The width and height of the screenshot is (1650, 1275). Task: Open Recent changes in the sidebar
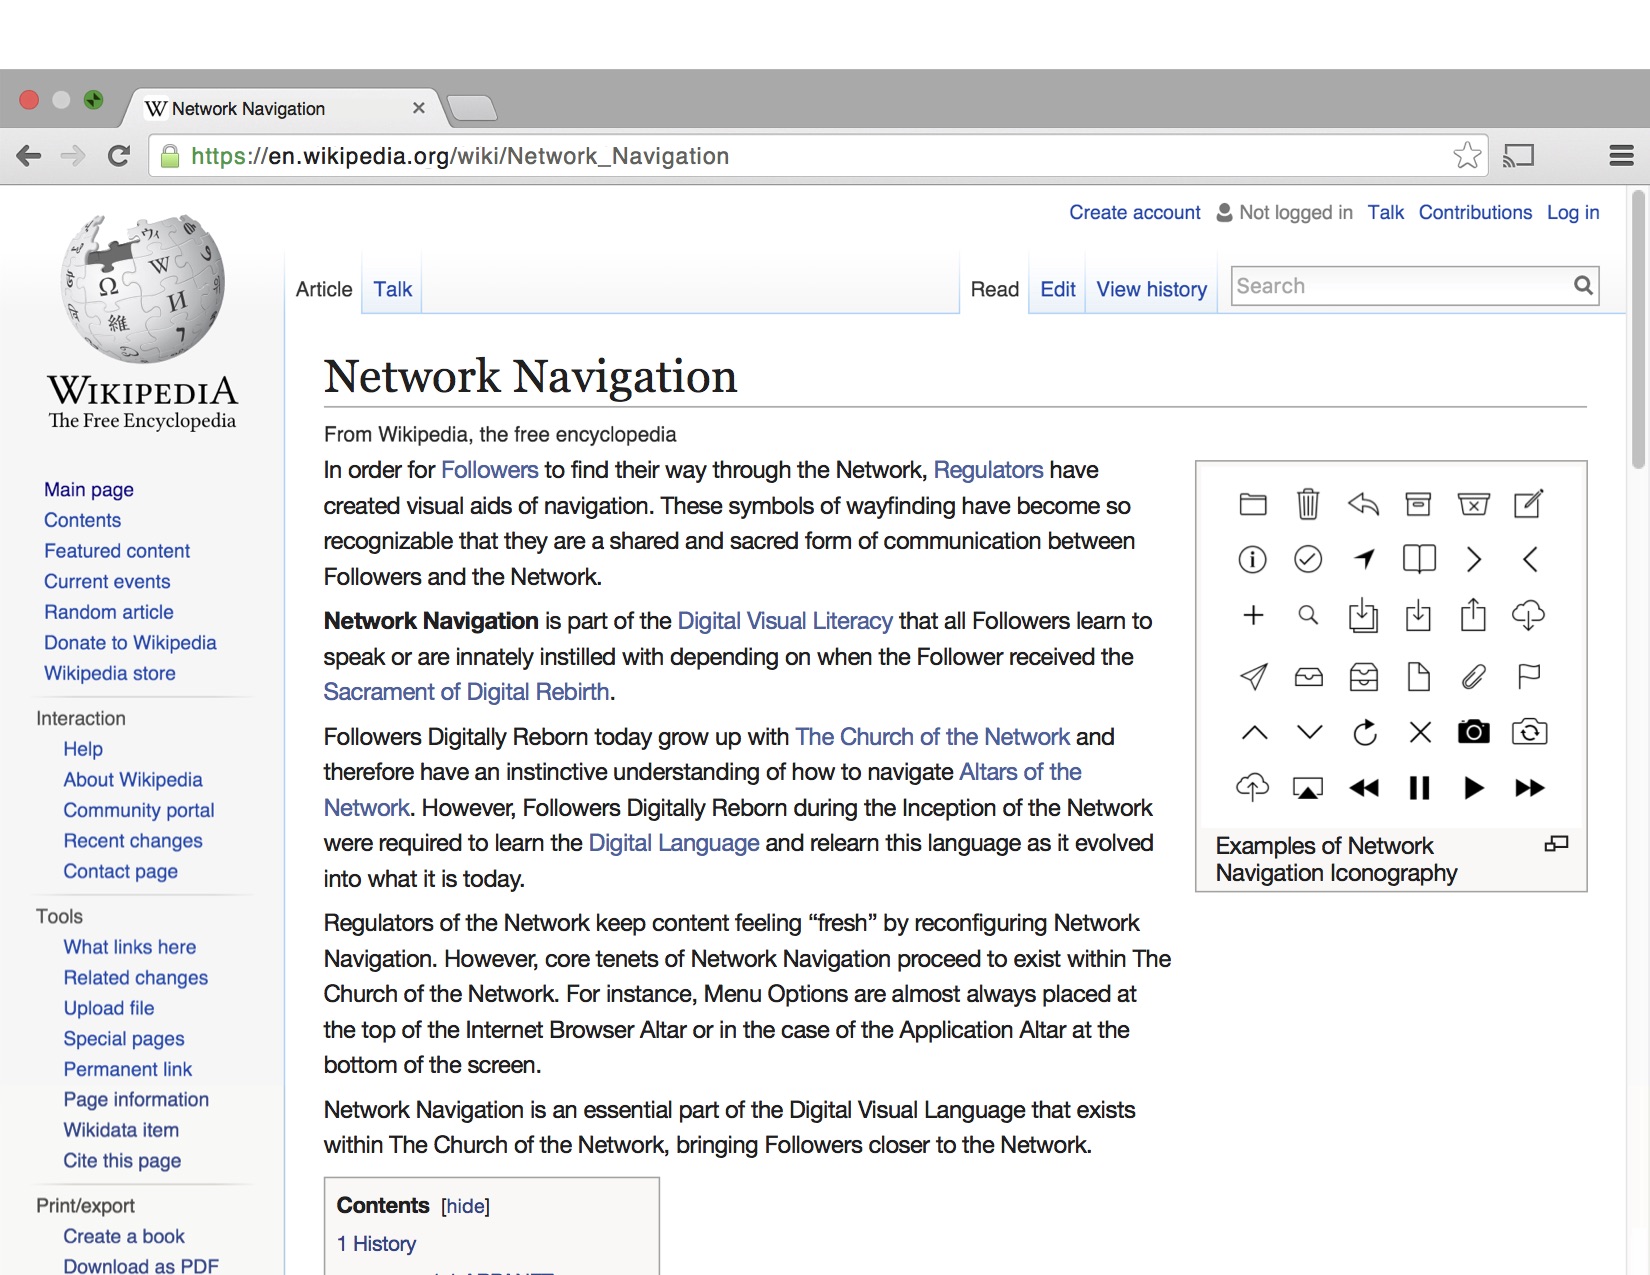(133, 841)
